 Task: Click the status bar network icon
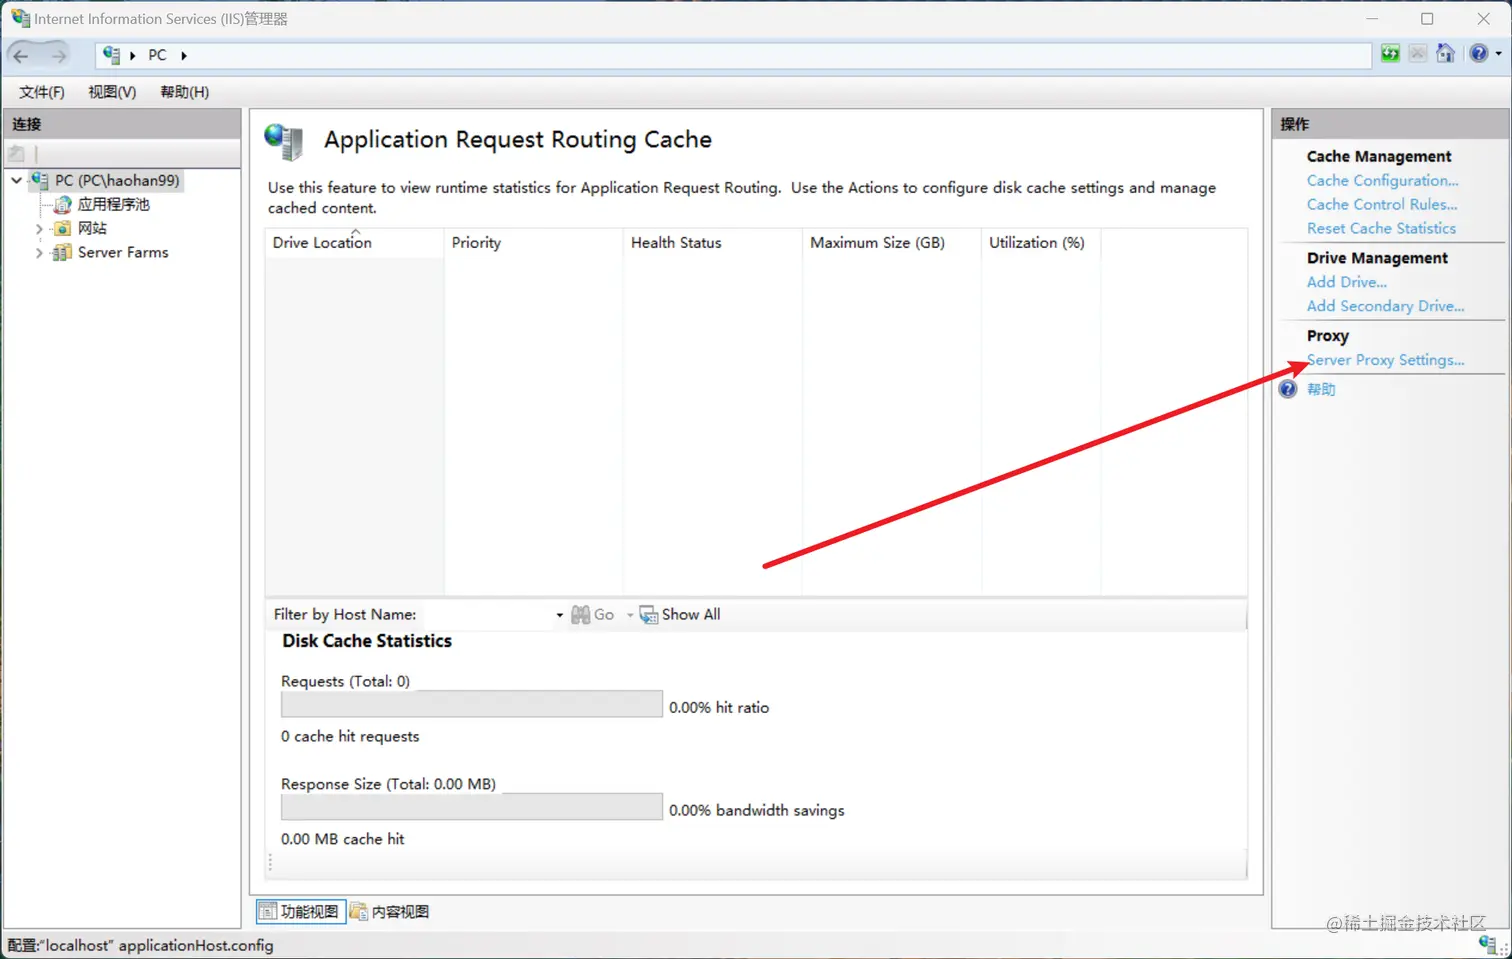[x=1490, y=944]
